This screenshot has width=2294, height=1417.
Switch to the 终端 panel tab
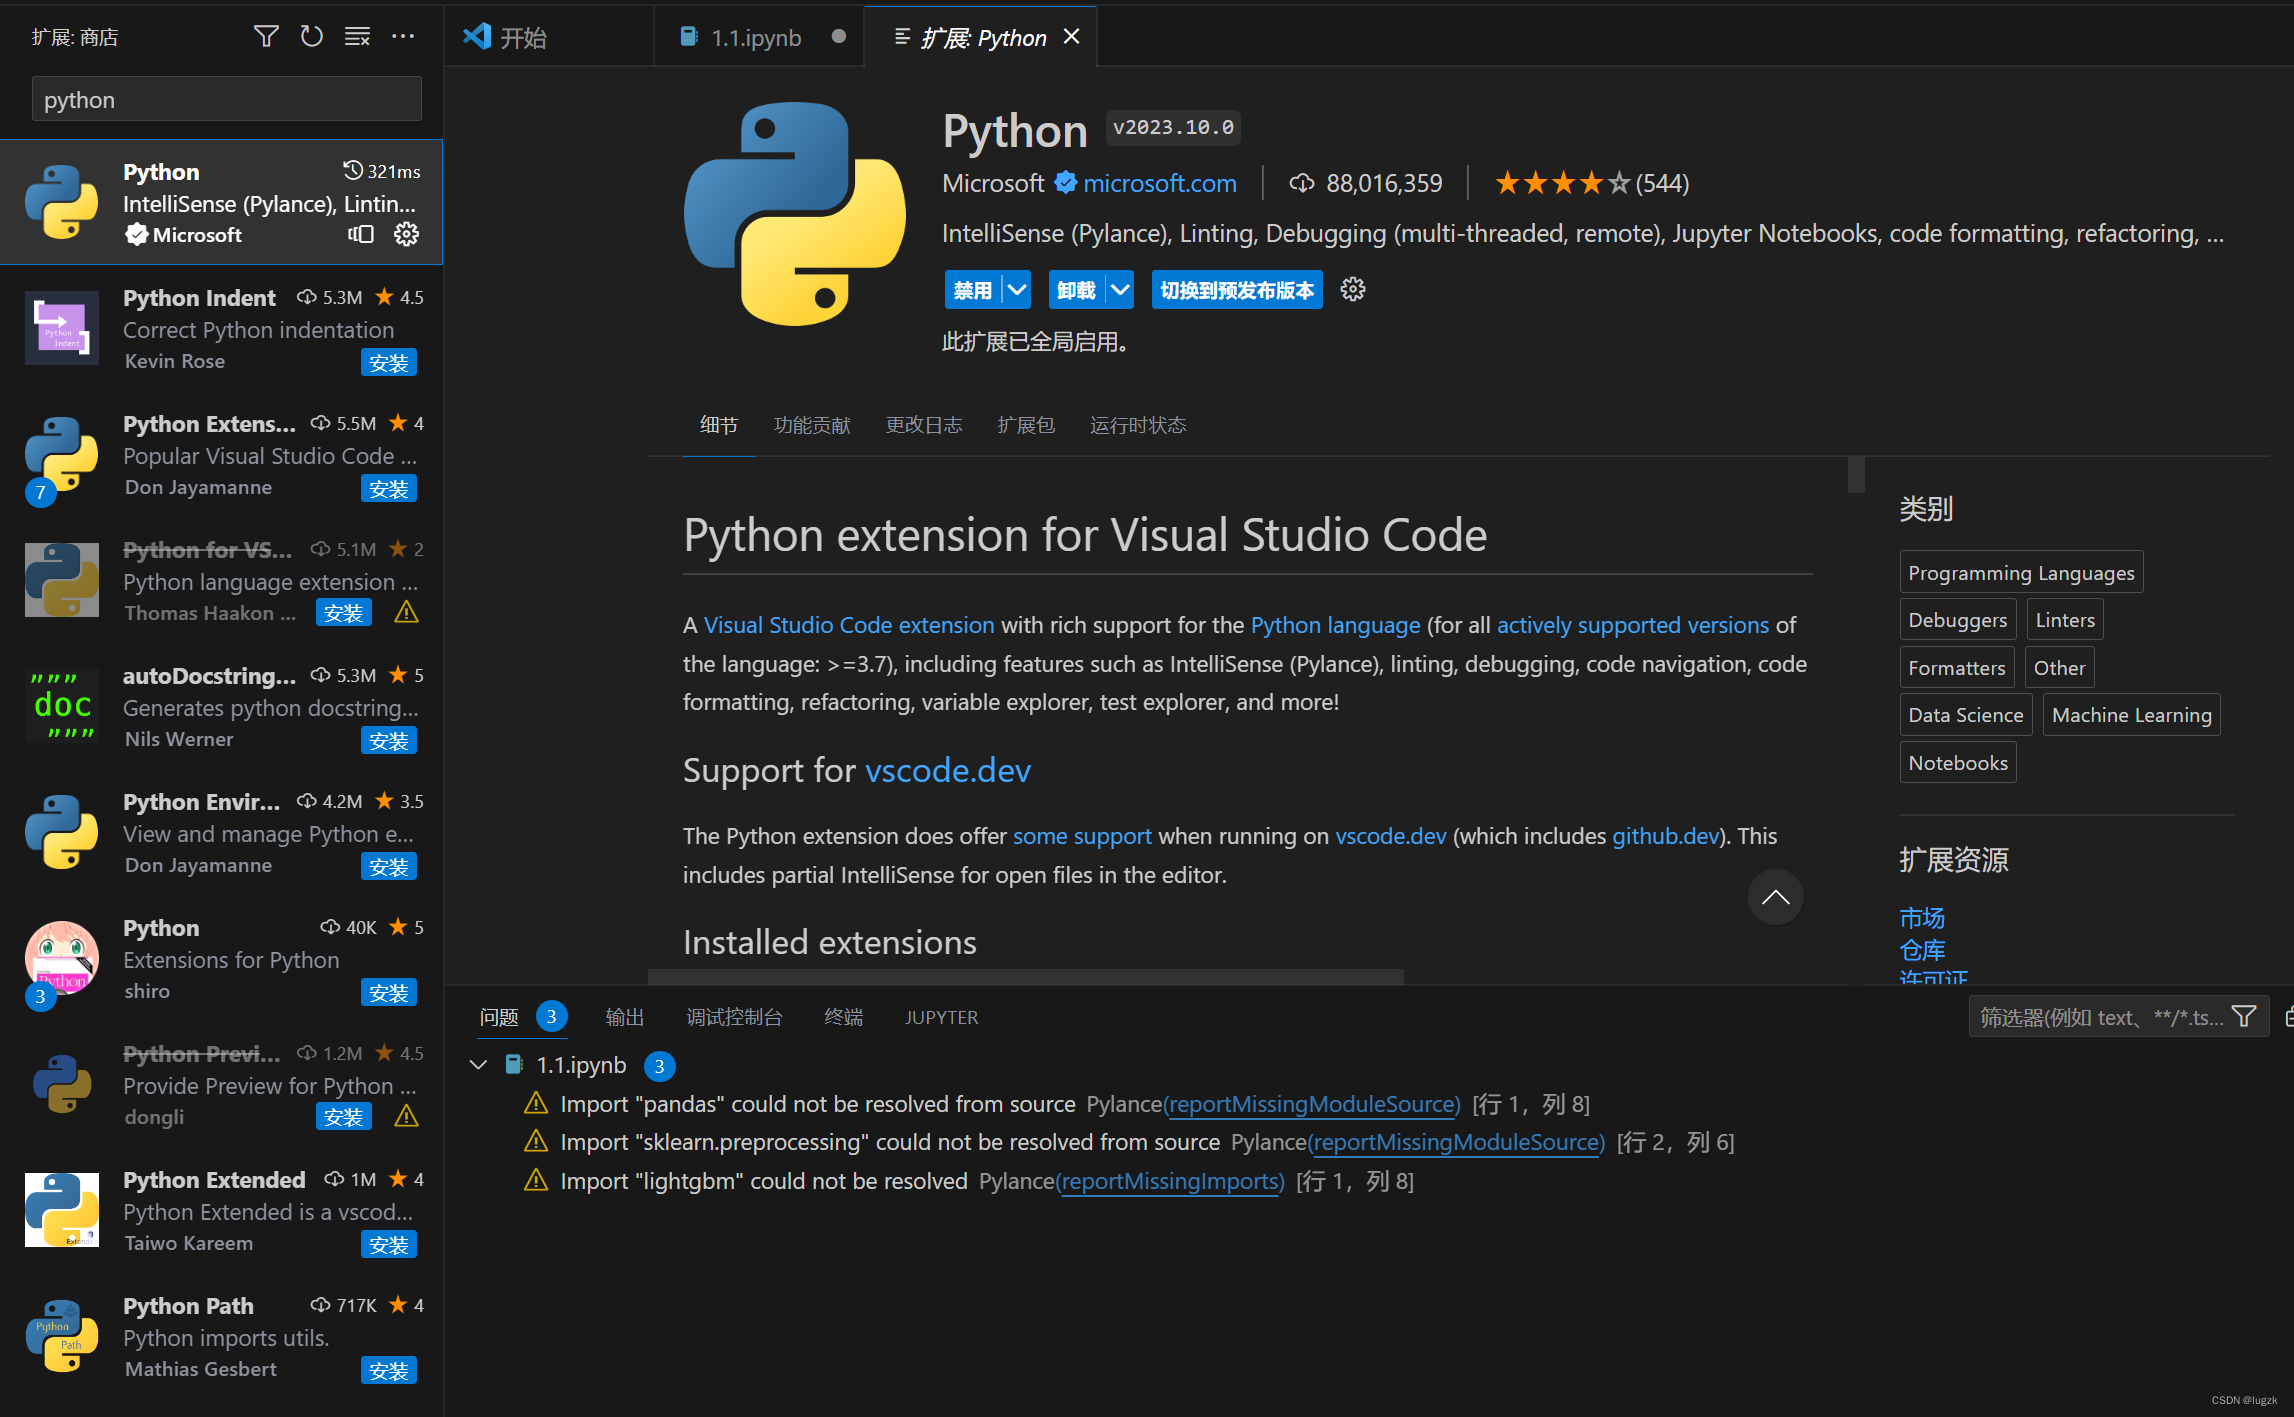coord(844,1017)
